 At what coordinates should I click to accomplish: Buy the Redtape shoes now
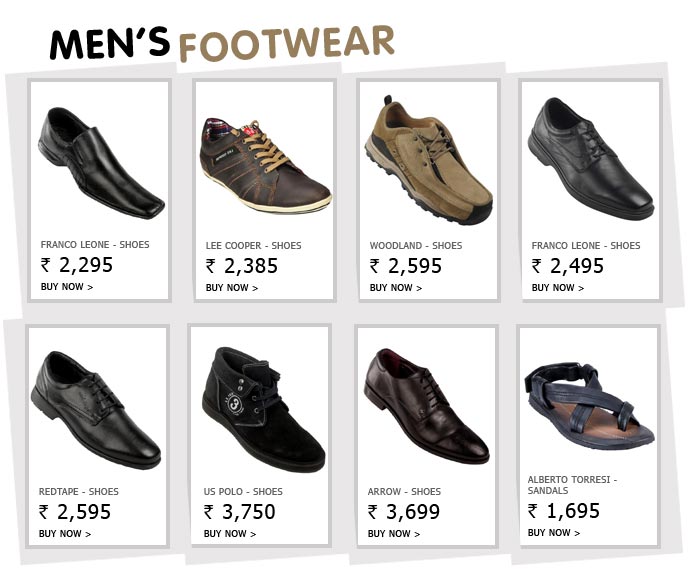65,534
